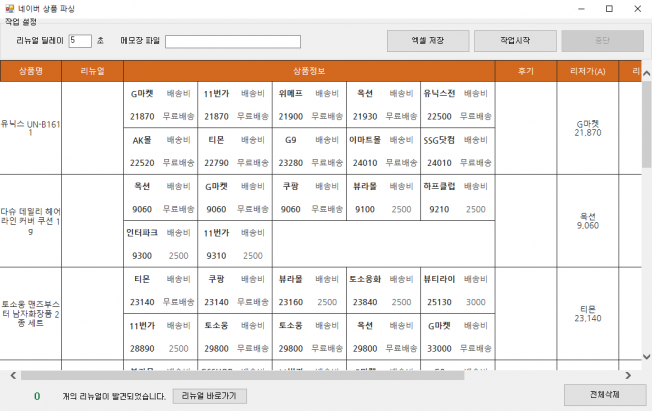Click the 토소웅화 price 23840
Screen dimensions: 652x411
pos(365,302)
